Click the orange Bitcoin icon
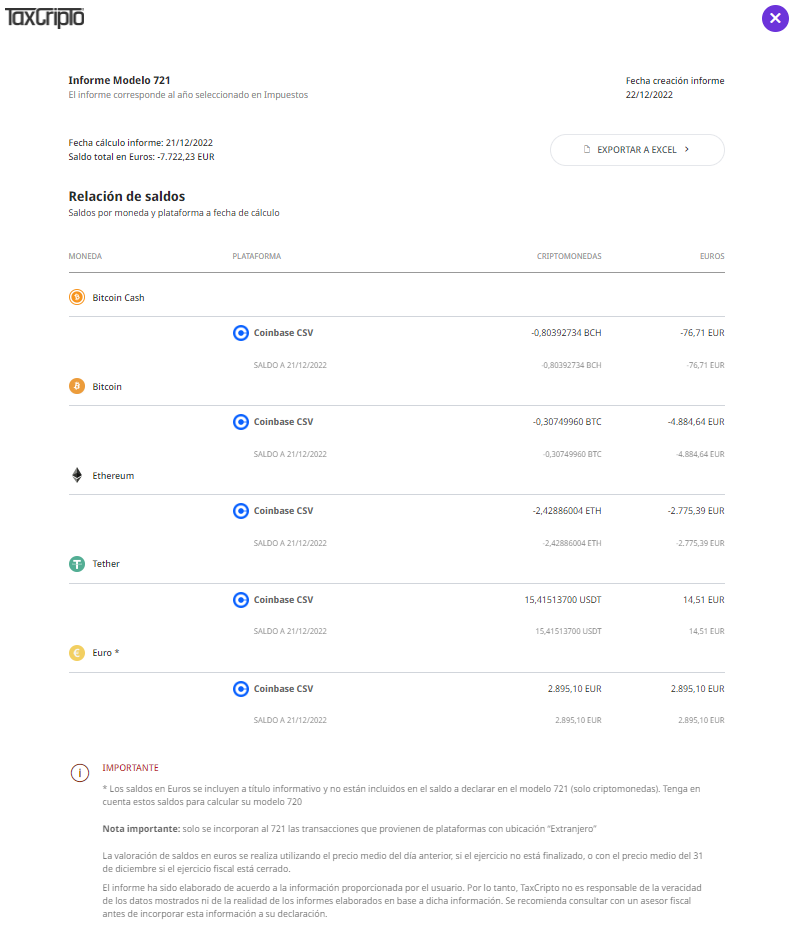Viewport: 799px width, 928px height. tap(77, 386)
